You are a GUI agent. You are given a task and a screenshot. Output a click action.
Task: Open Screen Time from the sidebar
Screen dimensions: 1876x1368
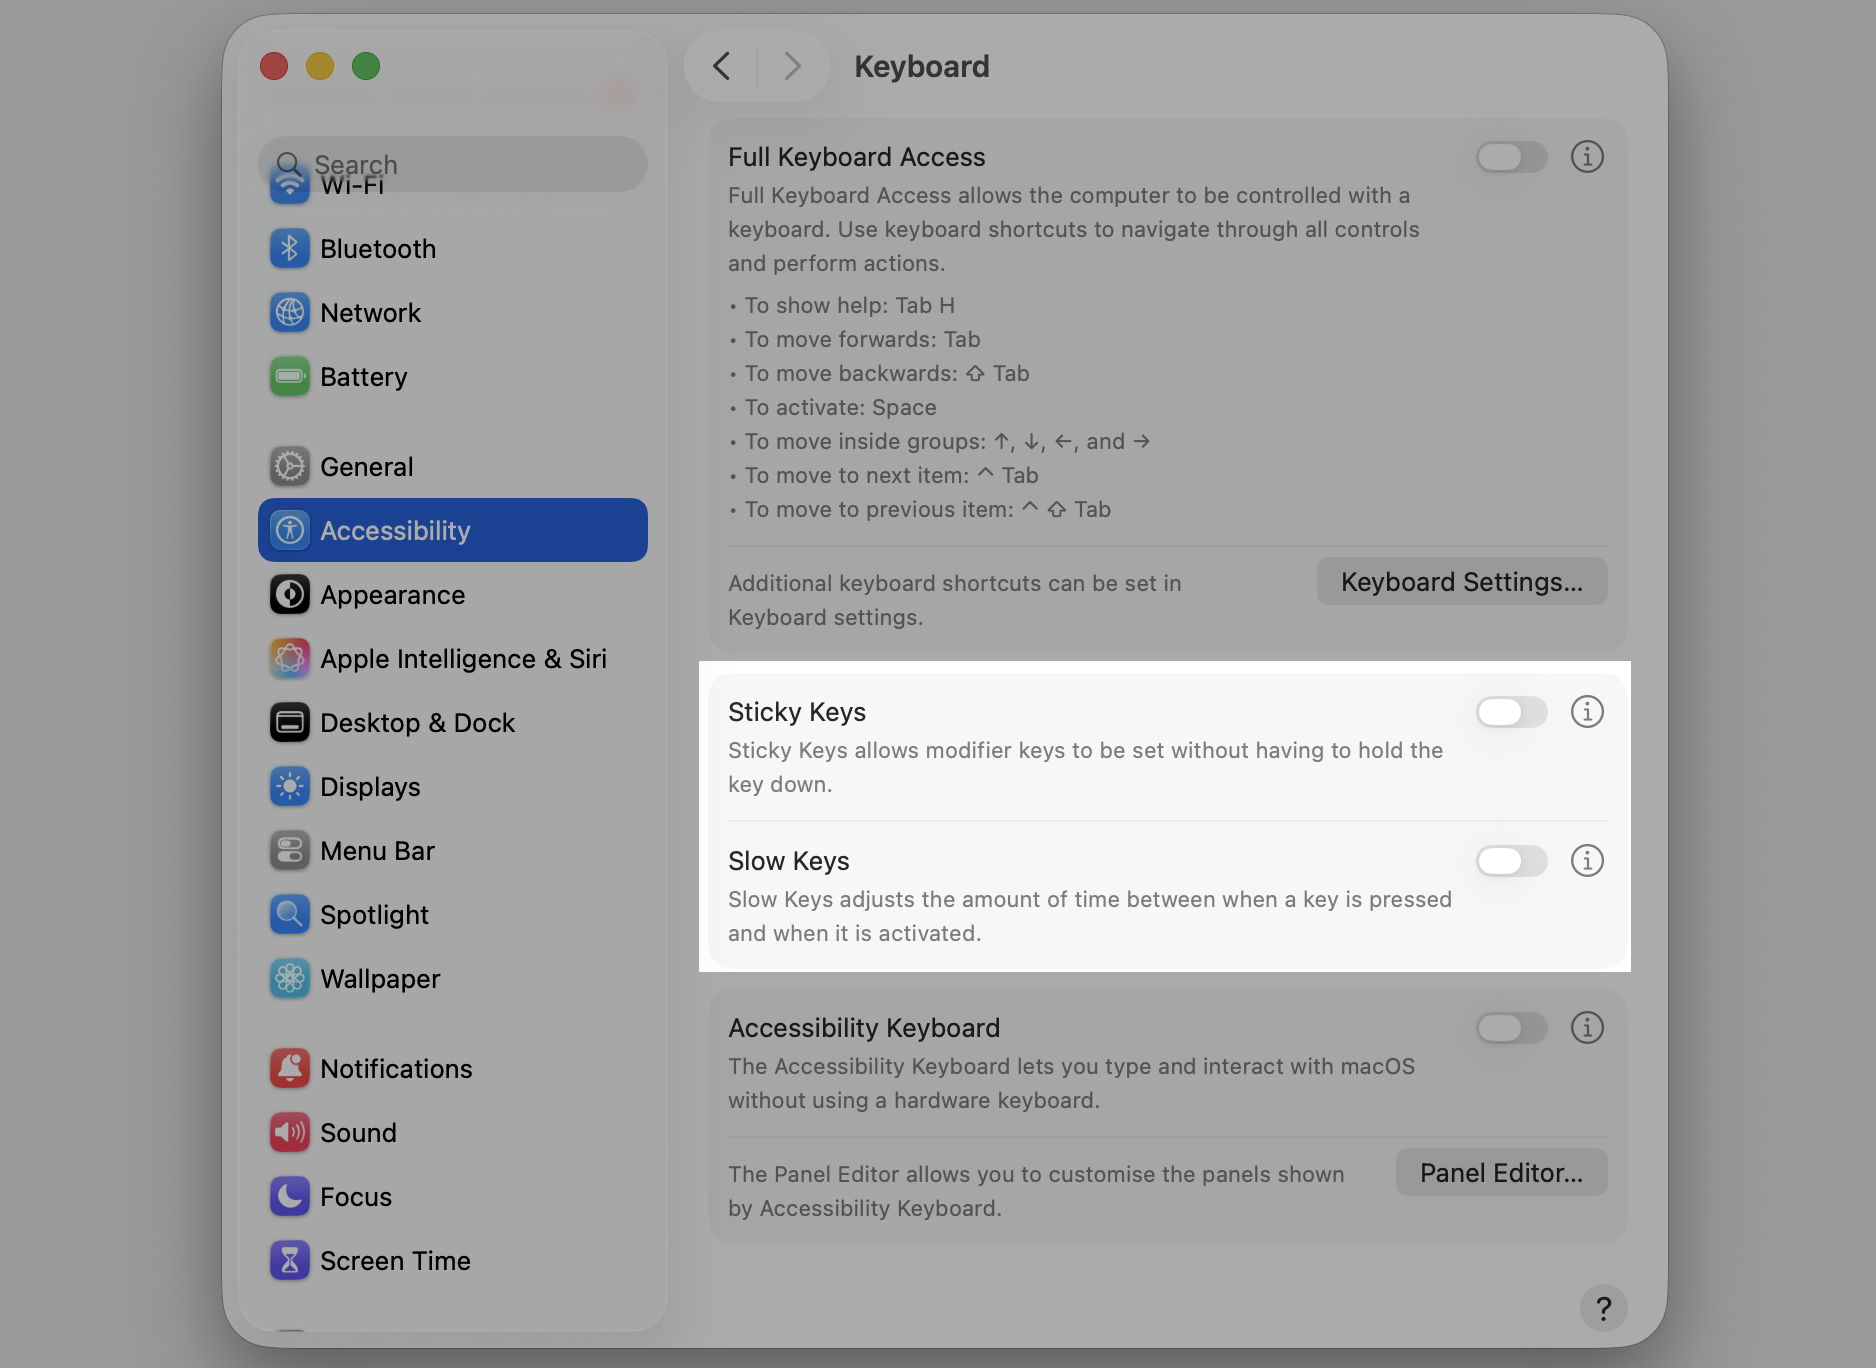453,1260
